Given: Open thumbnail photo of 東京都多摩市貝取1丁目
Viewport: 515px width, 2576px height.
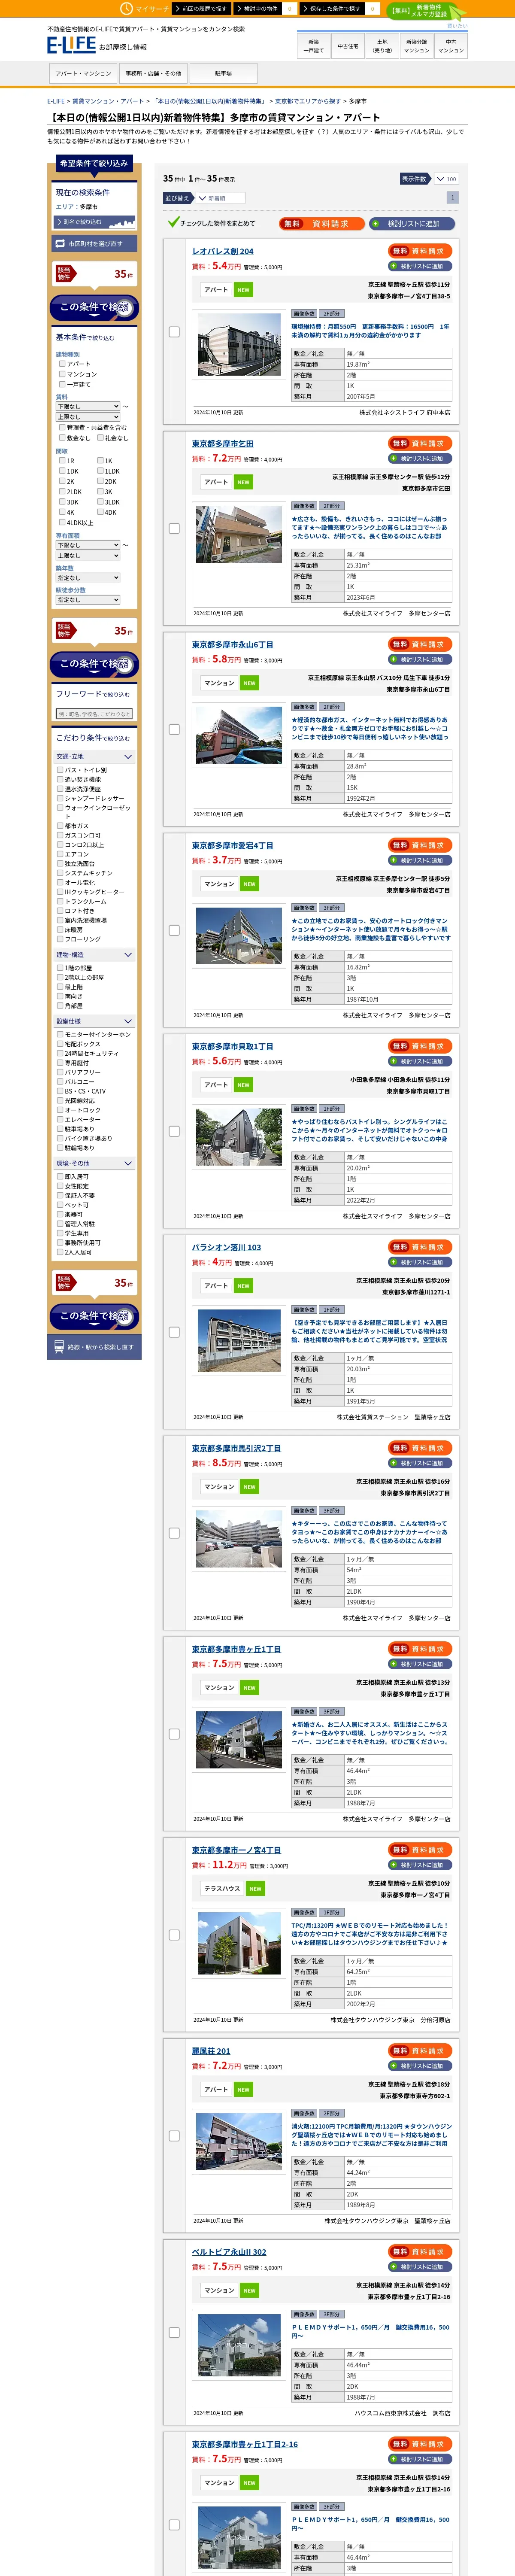Looking at the screenshot, I should 238,1137.
